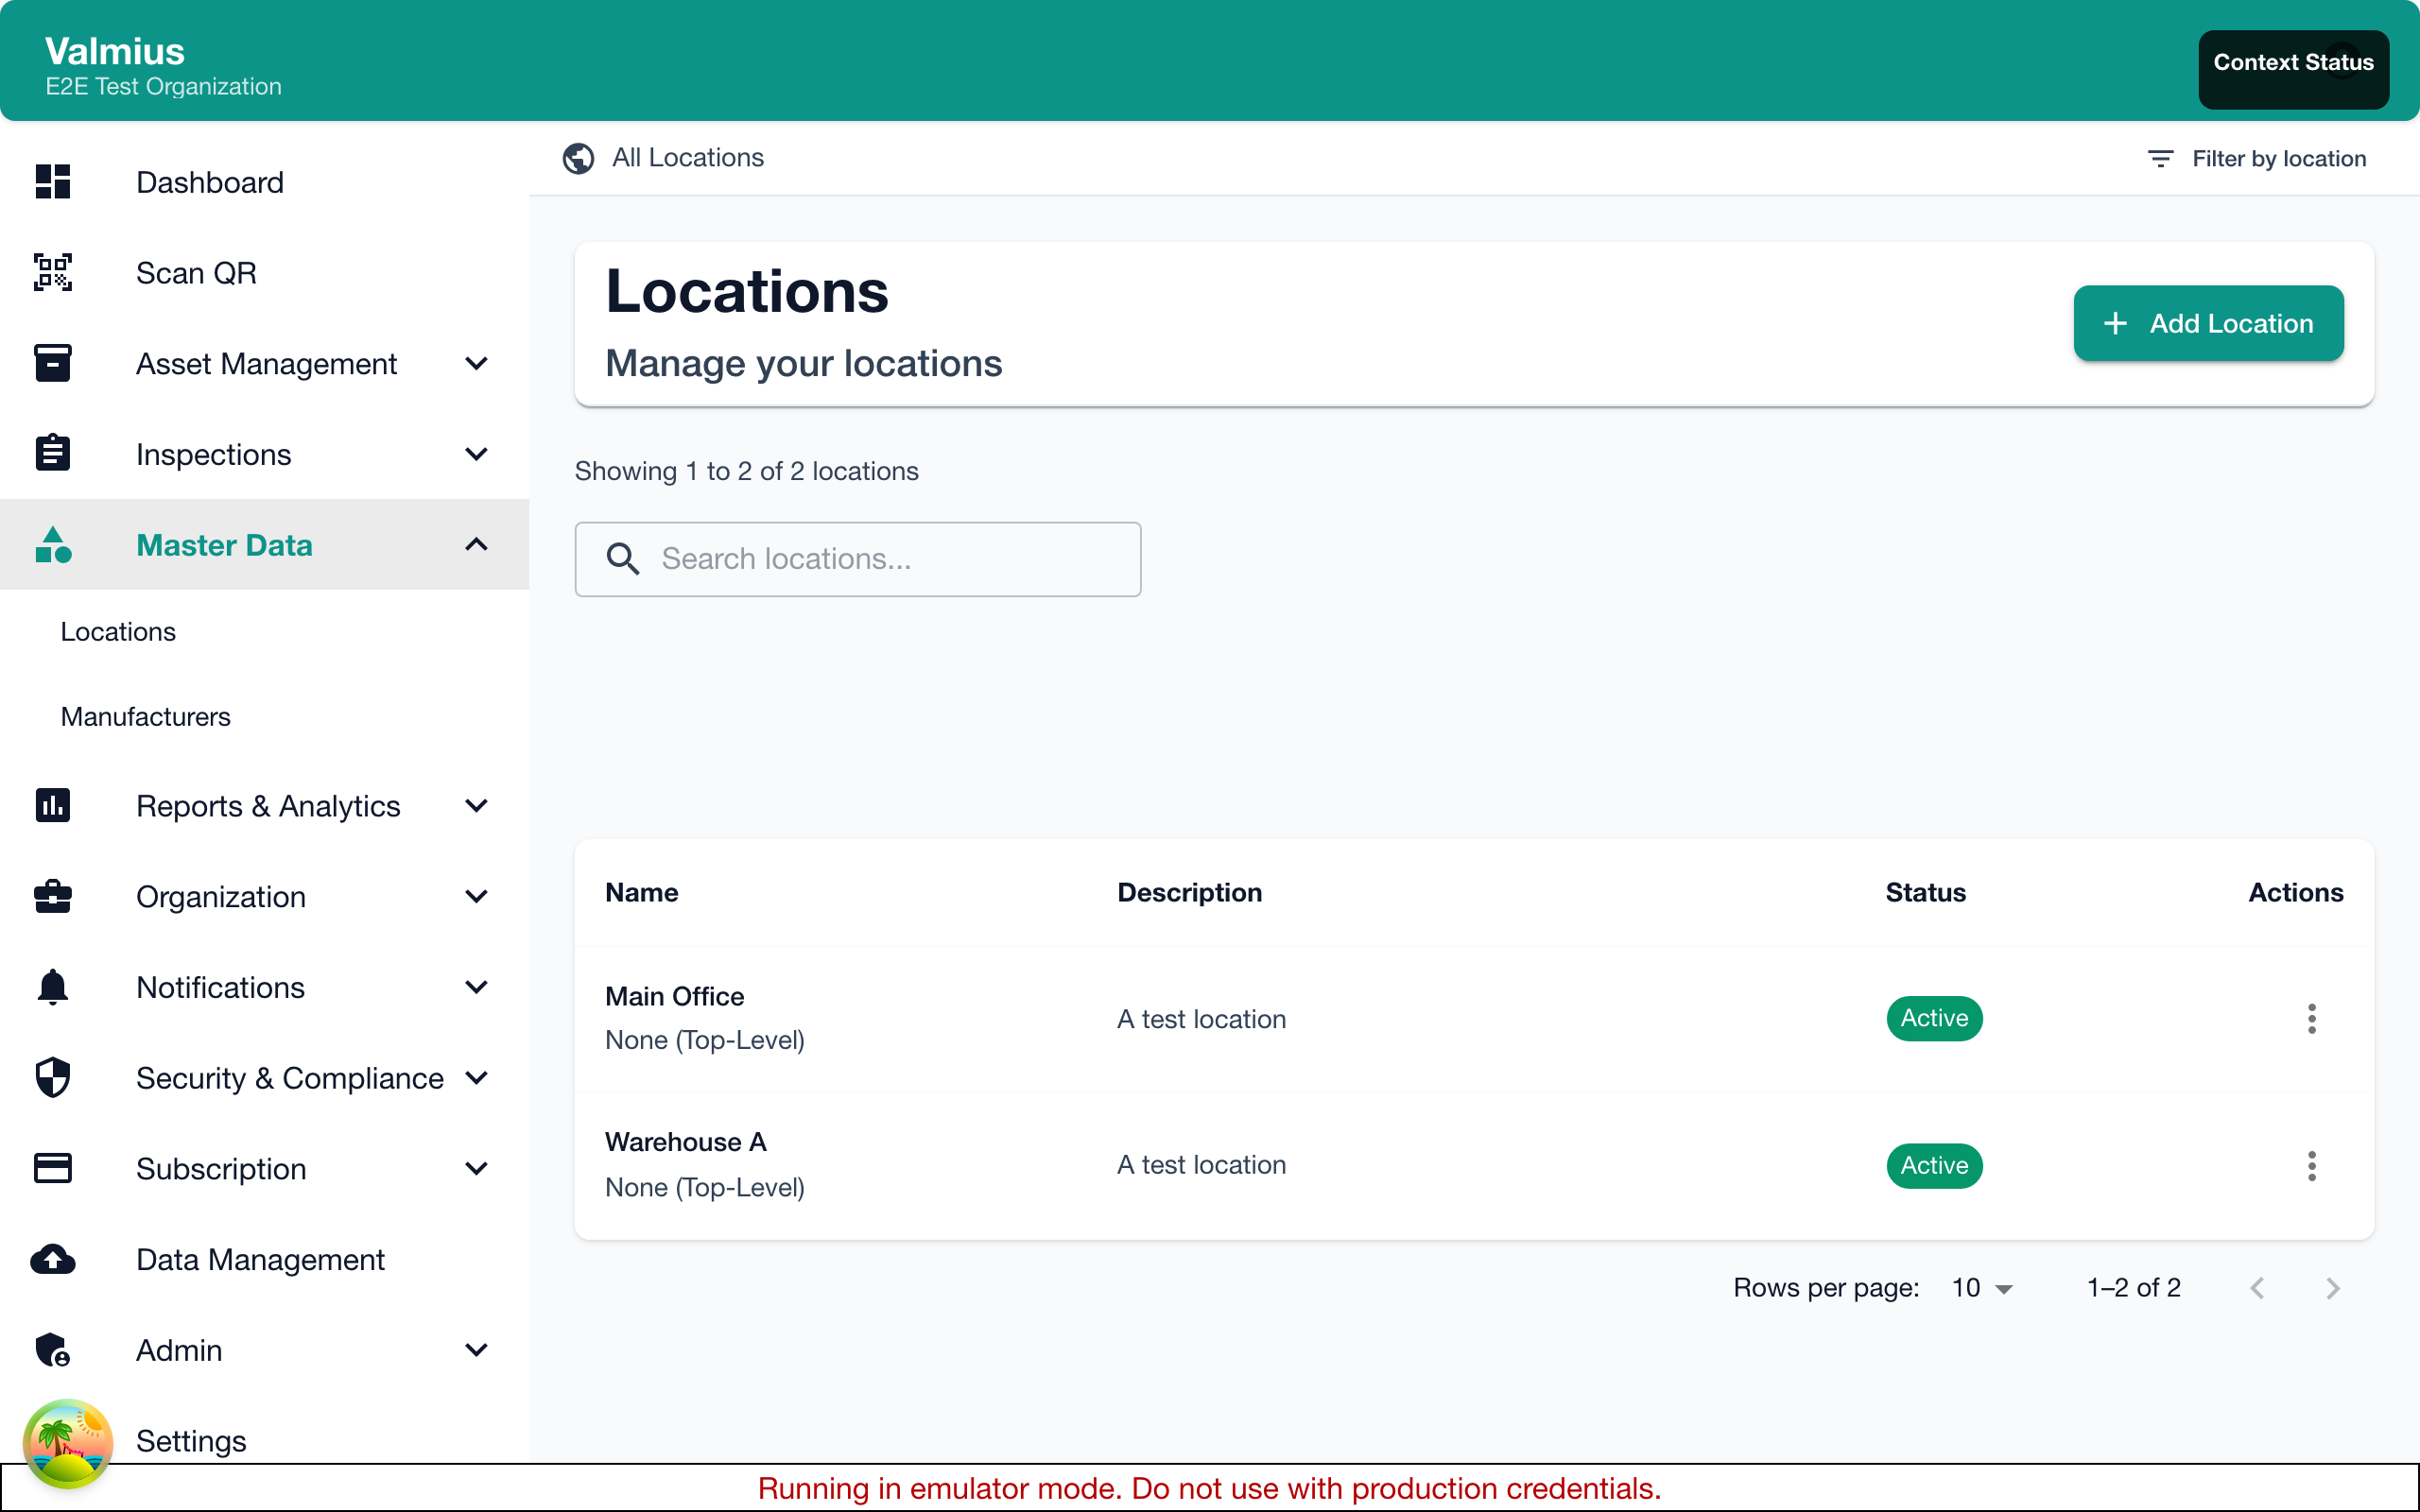The image size is (2420, 1512).
Task: Expand the Reports & Analytics section
Action: (477, 805)
